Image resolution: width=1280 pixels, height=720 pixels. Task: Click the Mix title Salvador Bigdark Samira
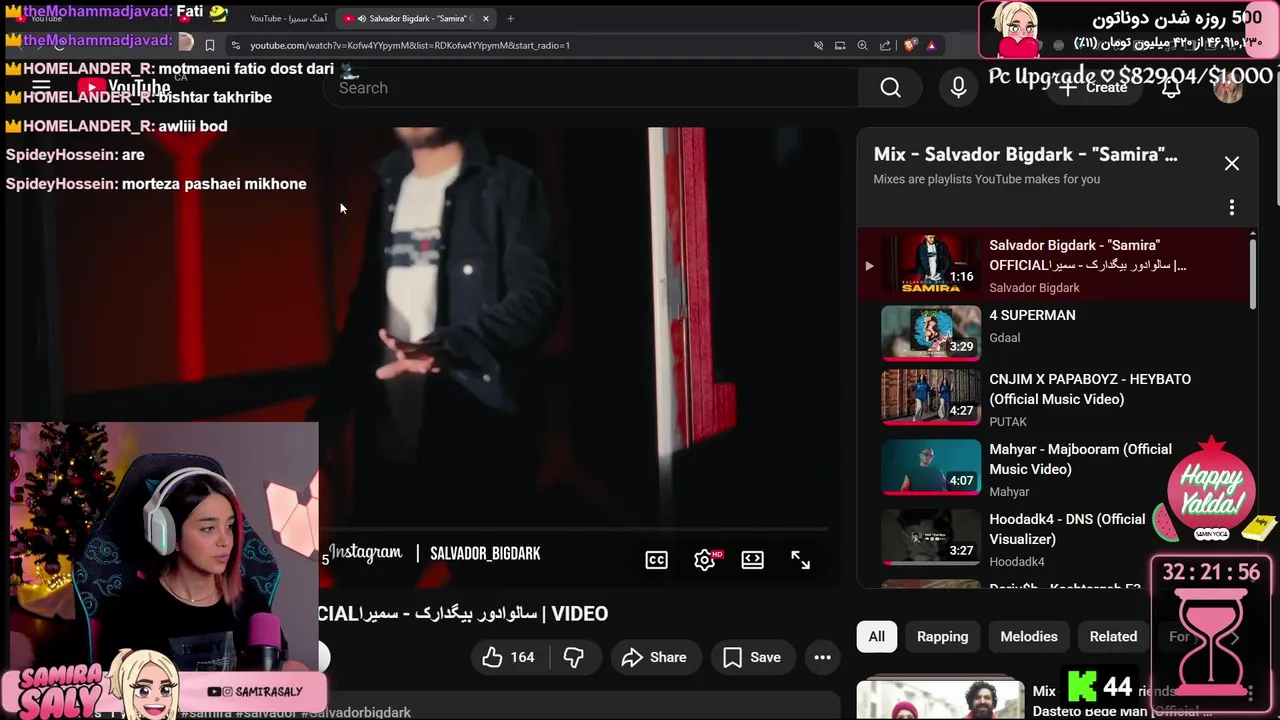coord(1025,154)
